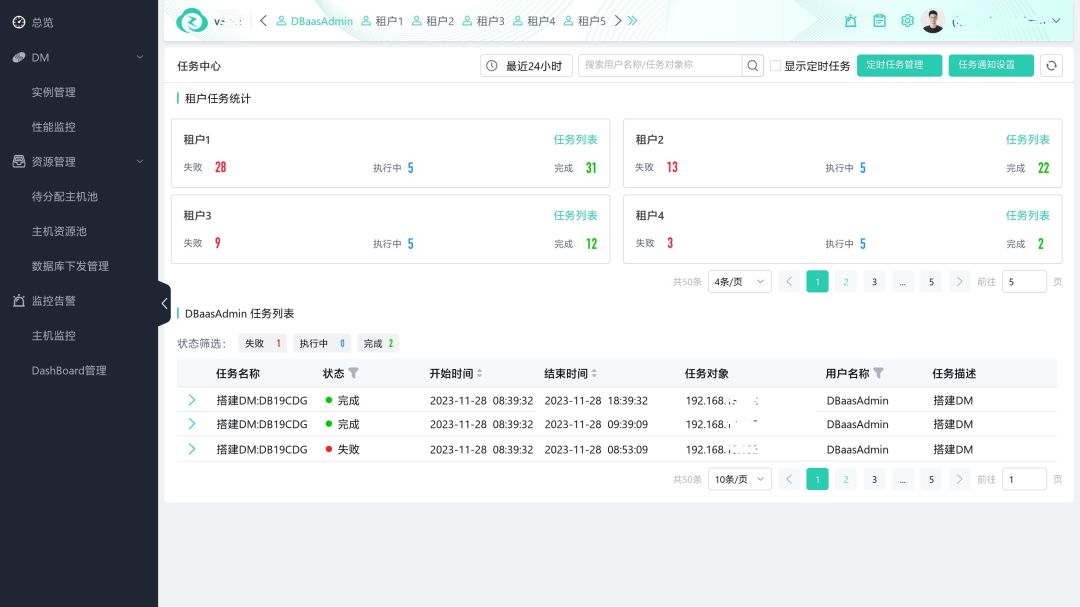Click the 资源管理 resource icon

[19, 161]
